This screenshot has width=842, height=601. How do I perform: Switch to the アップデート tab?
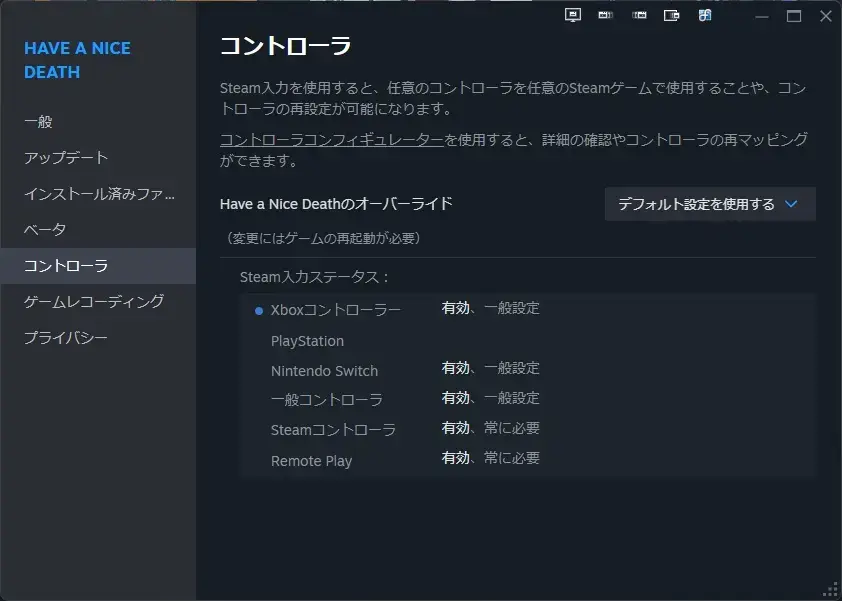click(x=98, y=158)
